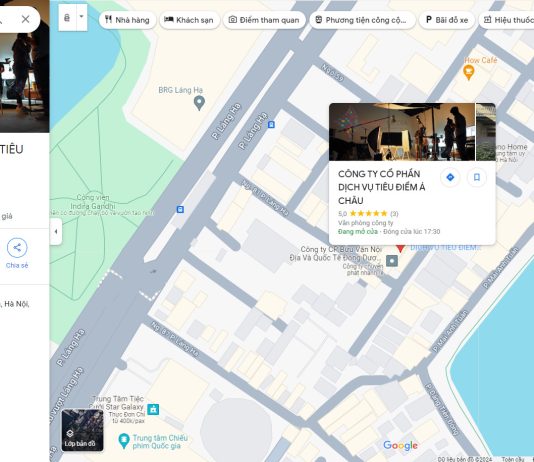Select the Điểm tham quan filter chip
The width and height of the screenshot is (534, 462).
coord(264,20)
